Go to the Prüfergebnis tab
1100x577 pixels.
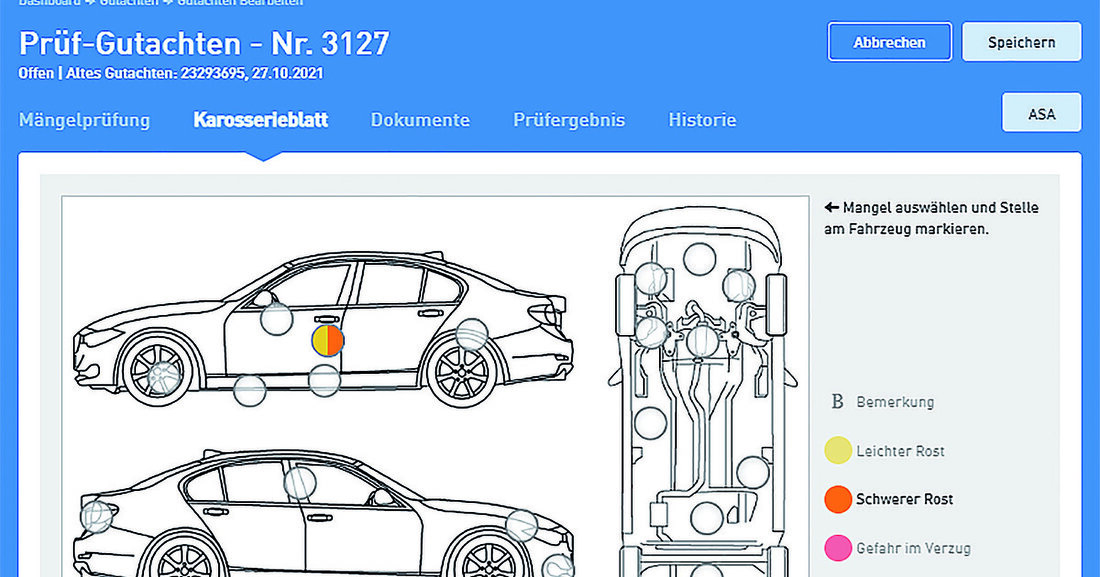pyautogui.click(x=569, y=120)
